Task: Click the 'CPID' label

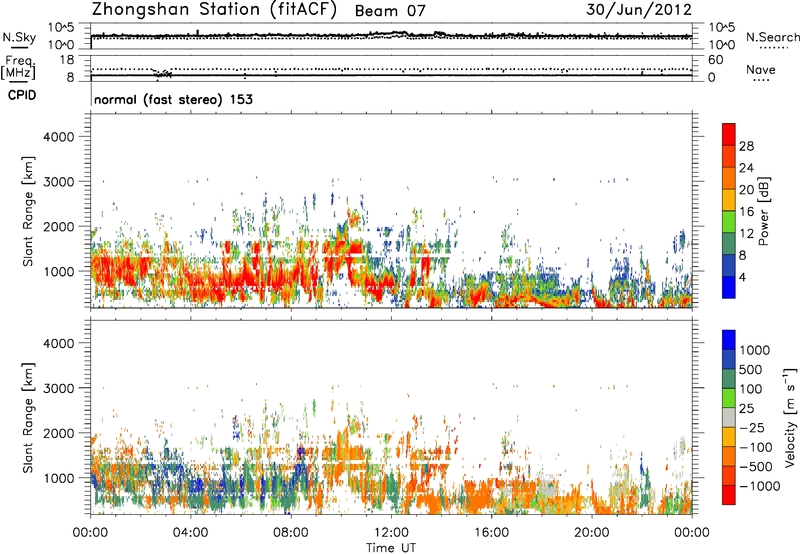Action: pyautogui.click(x=22, y=95)
